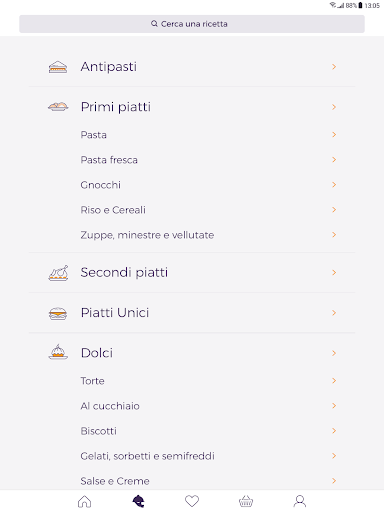
Task: Open the Home tab icon
Action: click(84, 501)
